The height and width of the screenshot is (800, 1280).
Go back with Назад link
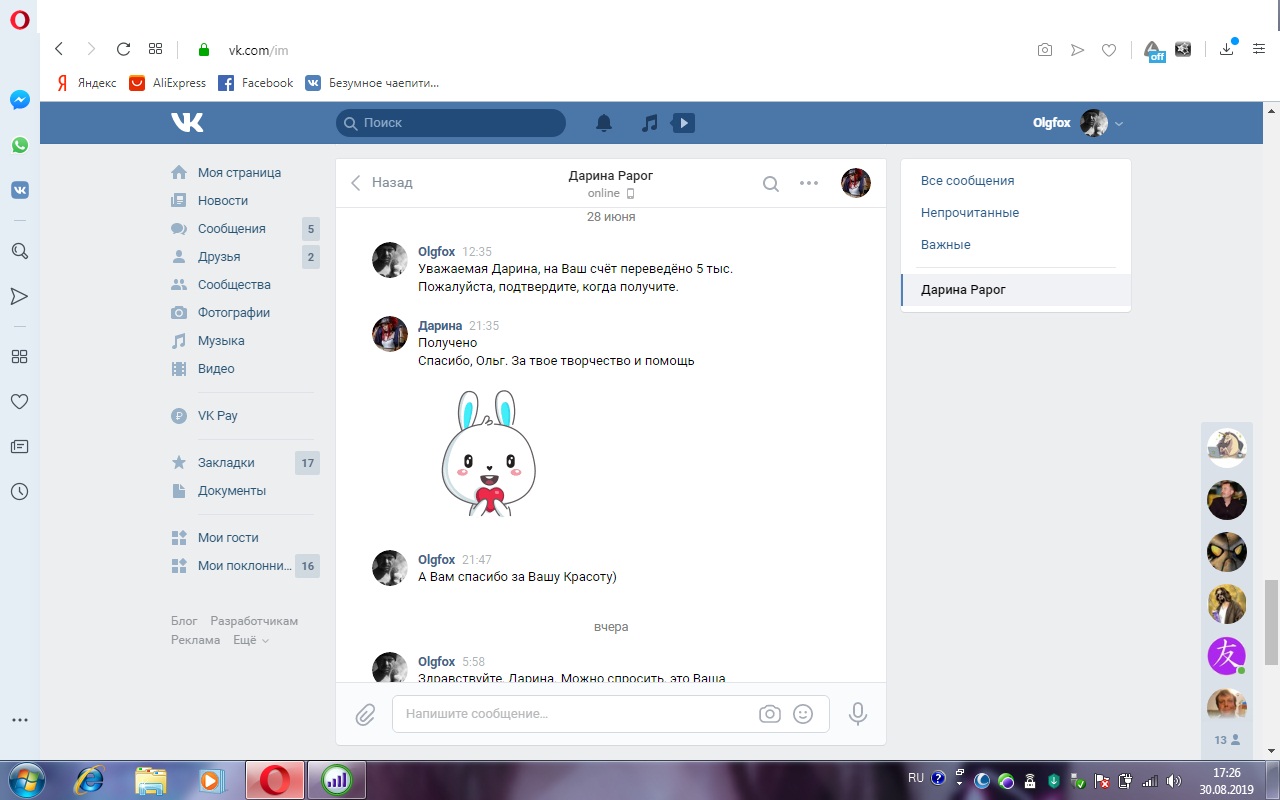[x=382, y=183]
